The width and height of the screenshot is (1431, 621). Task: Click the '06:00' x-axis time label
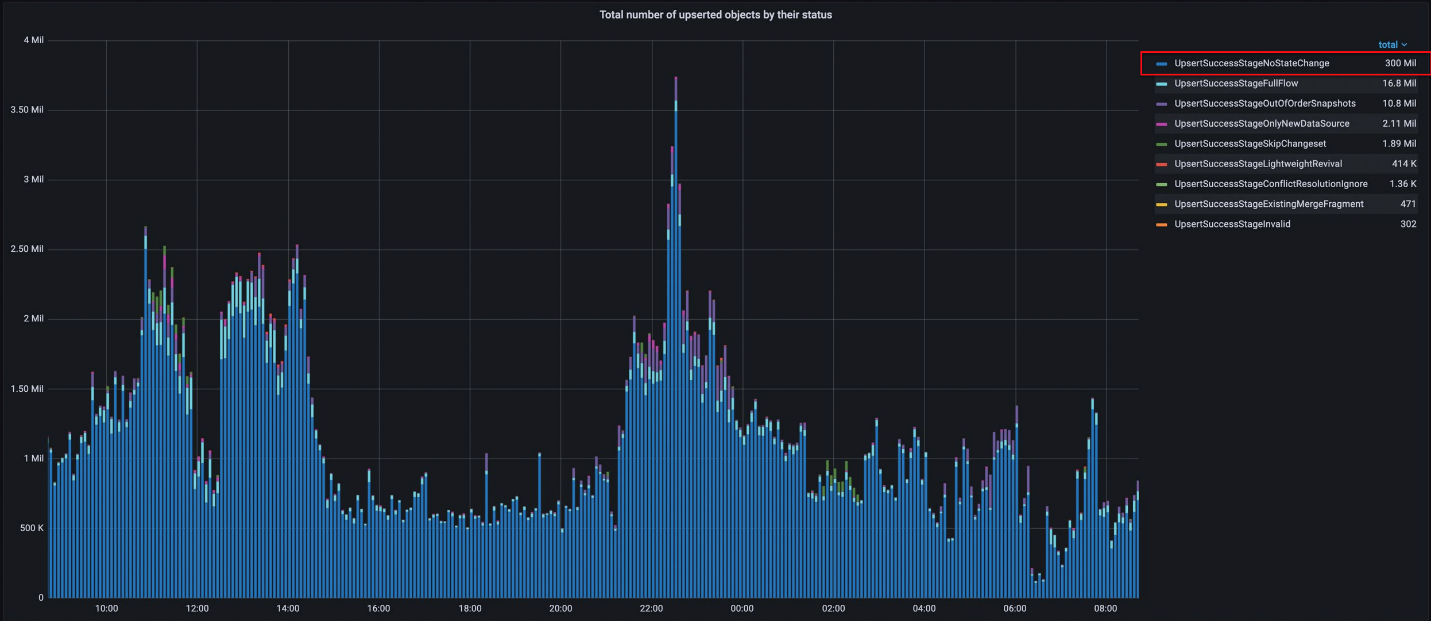point(1015,608)
